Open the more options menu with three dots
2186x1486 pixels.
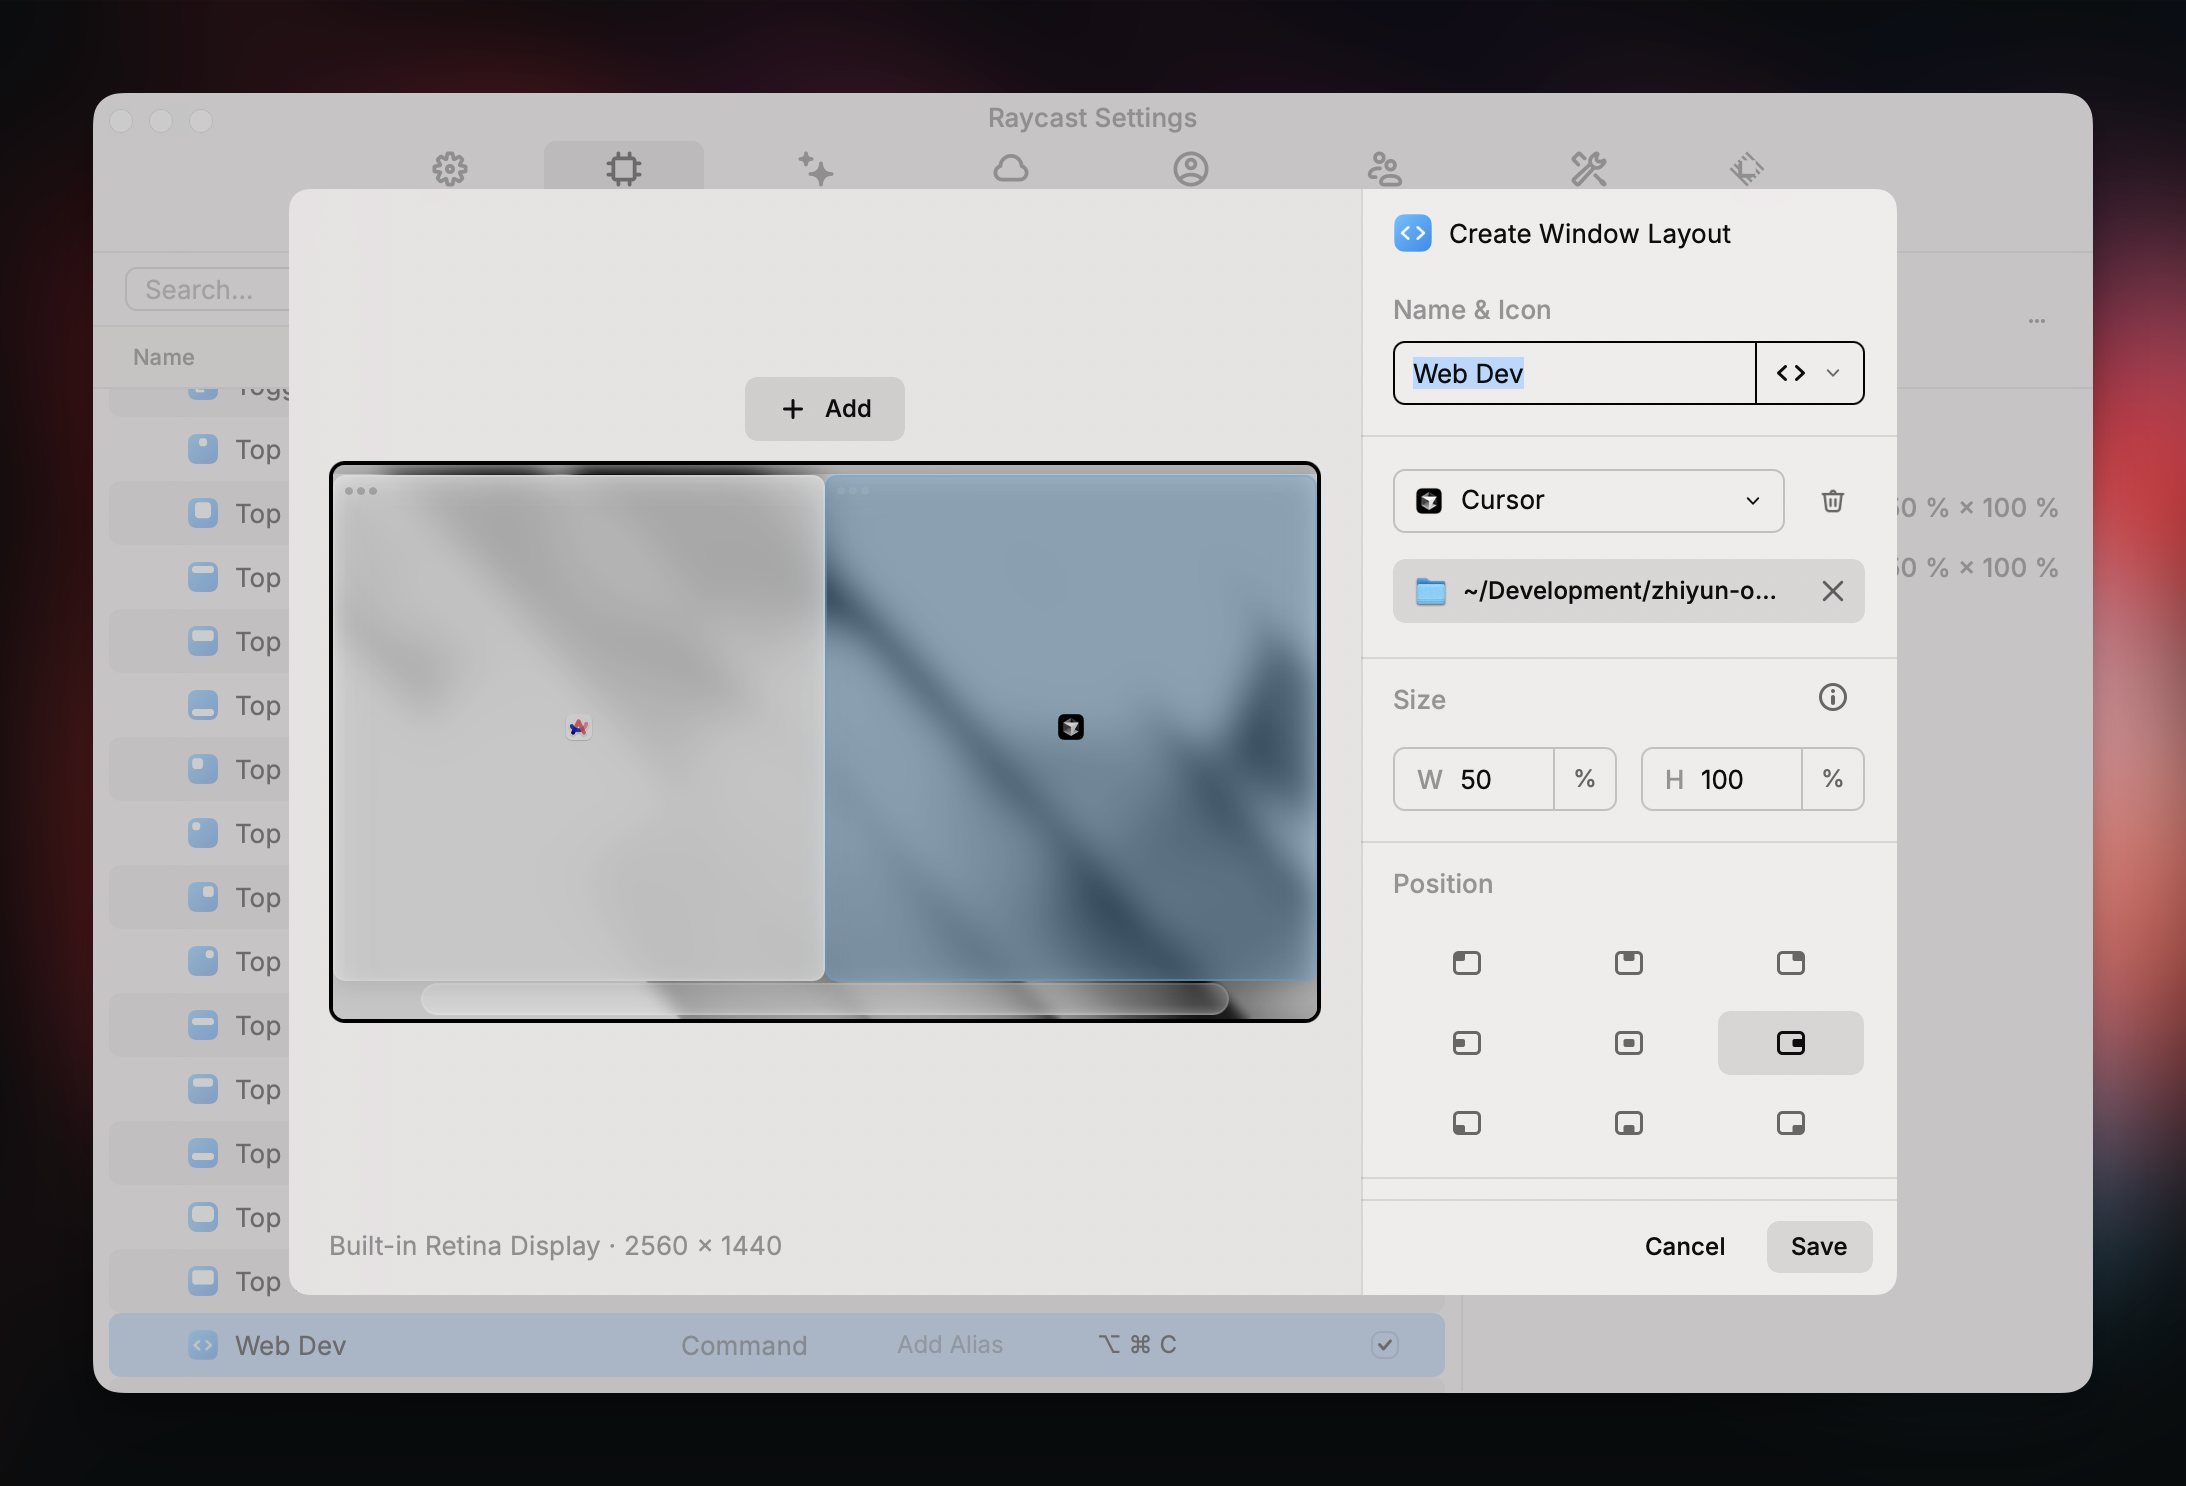[x=2037, y=321]
